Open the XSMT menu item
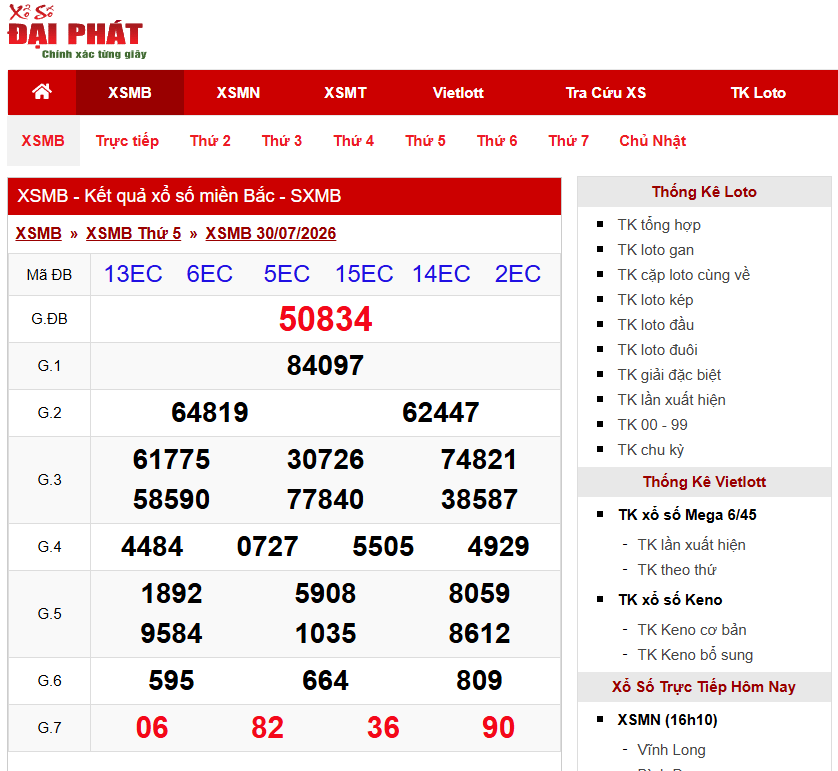838x771 pixels. click(345, 92)
